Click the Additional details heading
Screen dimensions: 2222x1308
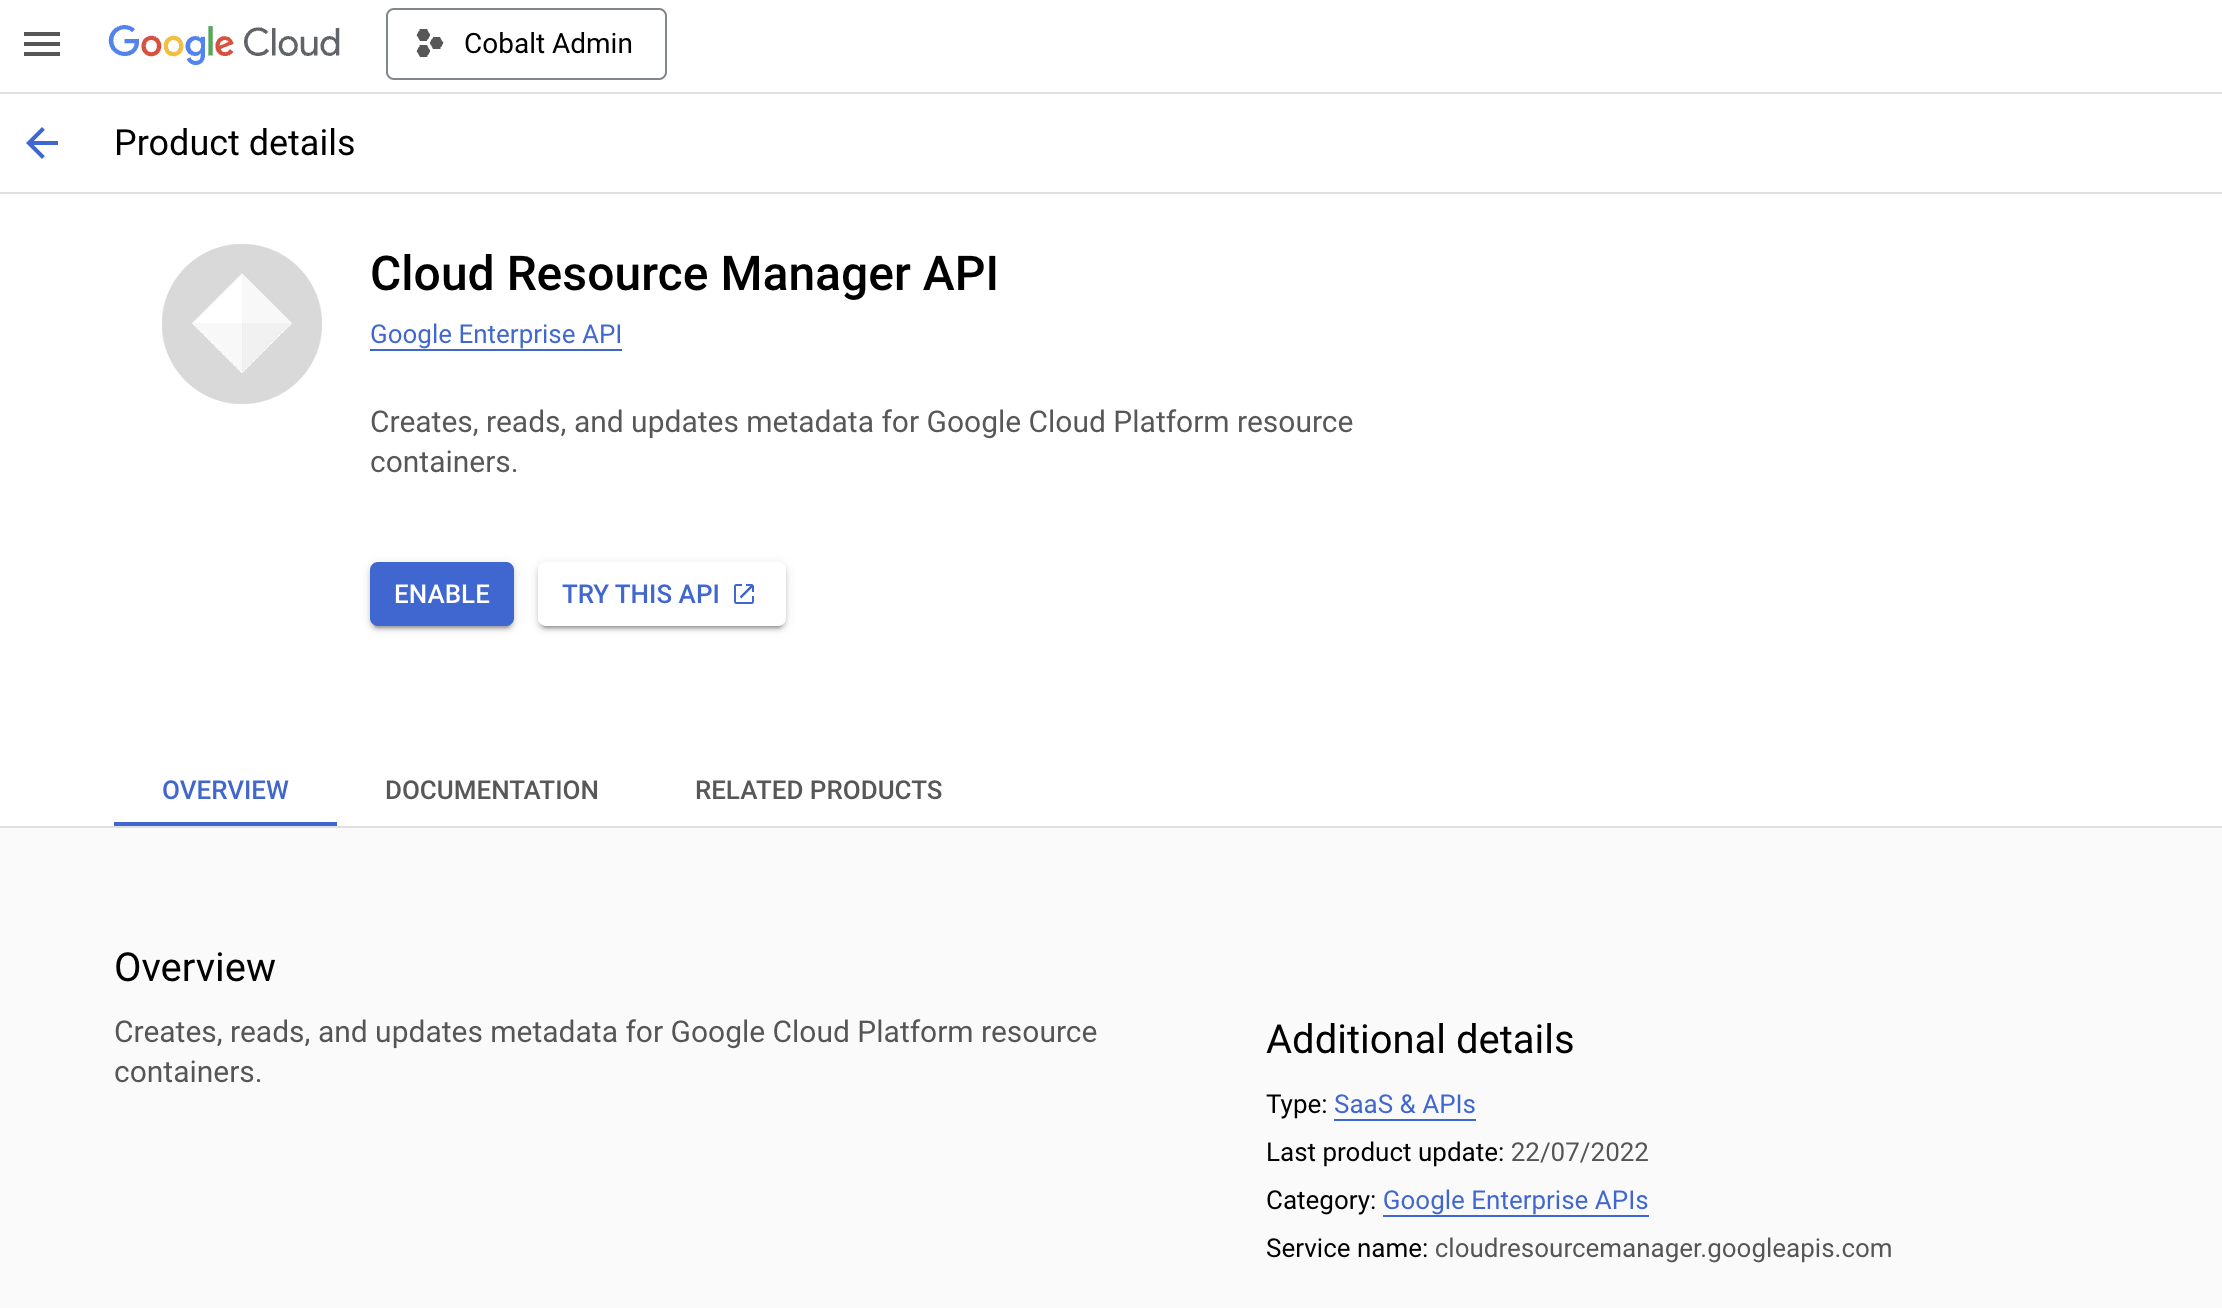tap(1419, 1040)
